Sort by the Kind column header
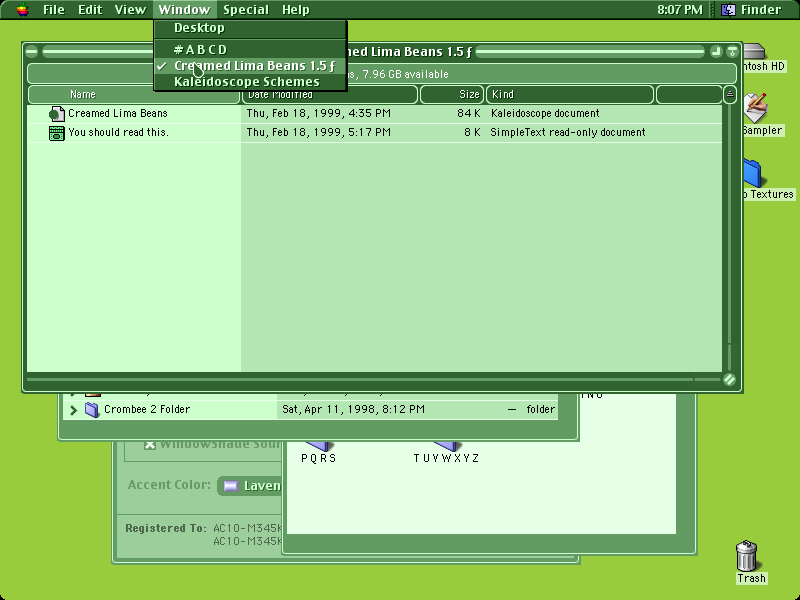 pos(570,94)
